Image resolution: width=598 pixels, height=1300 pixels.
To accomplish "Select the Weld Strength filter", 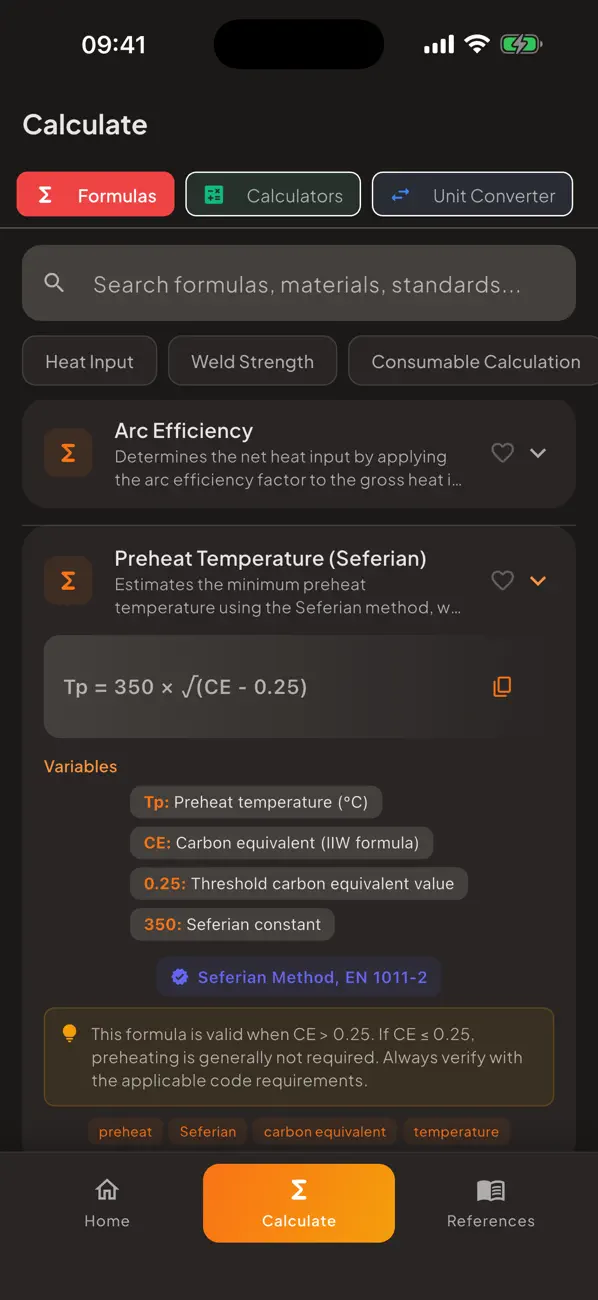I will click(x=252, y=361).
